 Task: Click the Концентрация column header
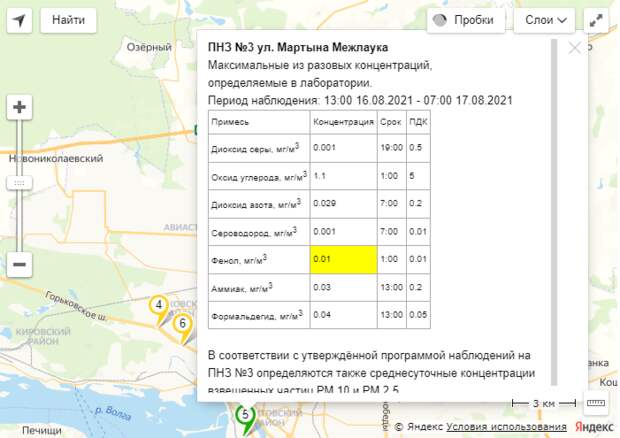pos(343,121)
